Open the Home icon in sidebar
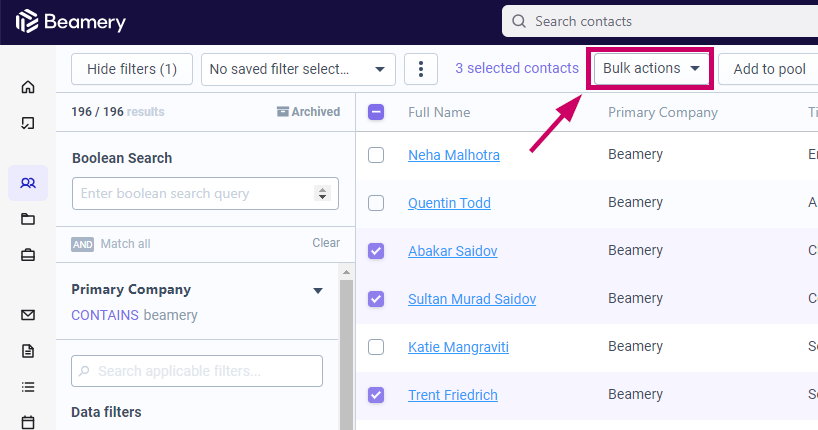This screenshot has height=430, width=818. pos(28,87)
